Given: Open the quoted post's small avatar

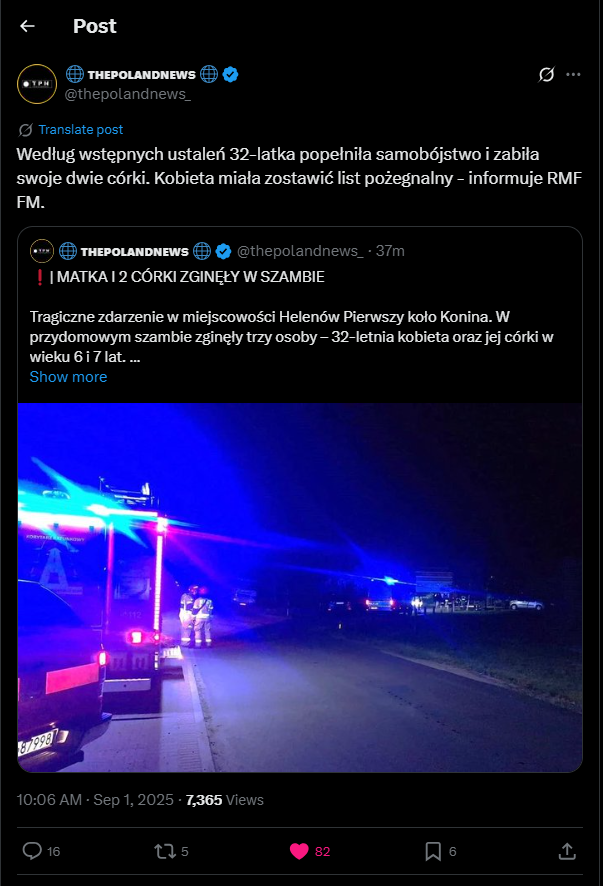Looking at the screenshot, I should click(x=42, y=251).
